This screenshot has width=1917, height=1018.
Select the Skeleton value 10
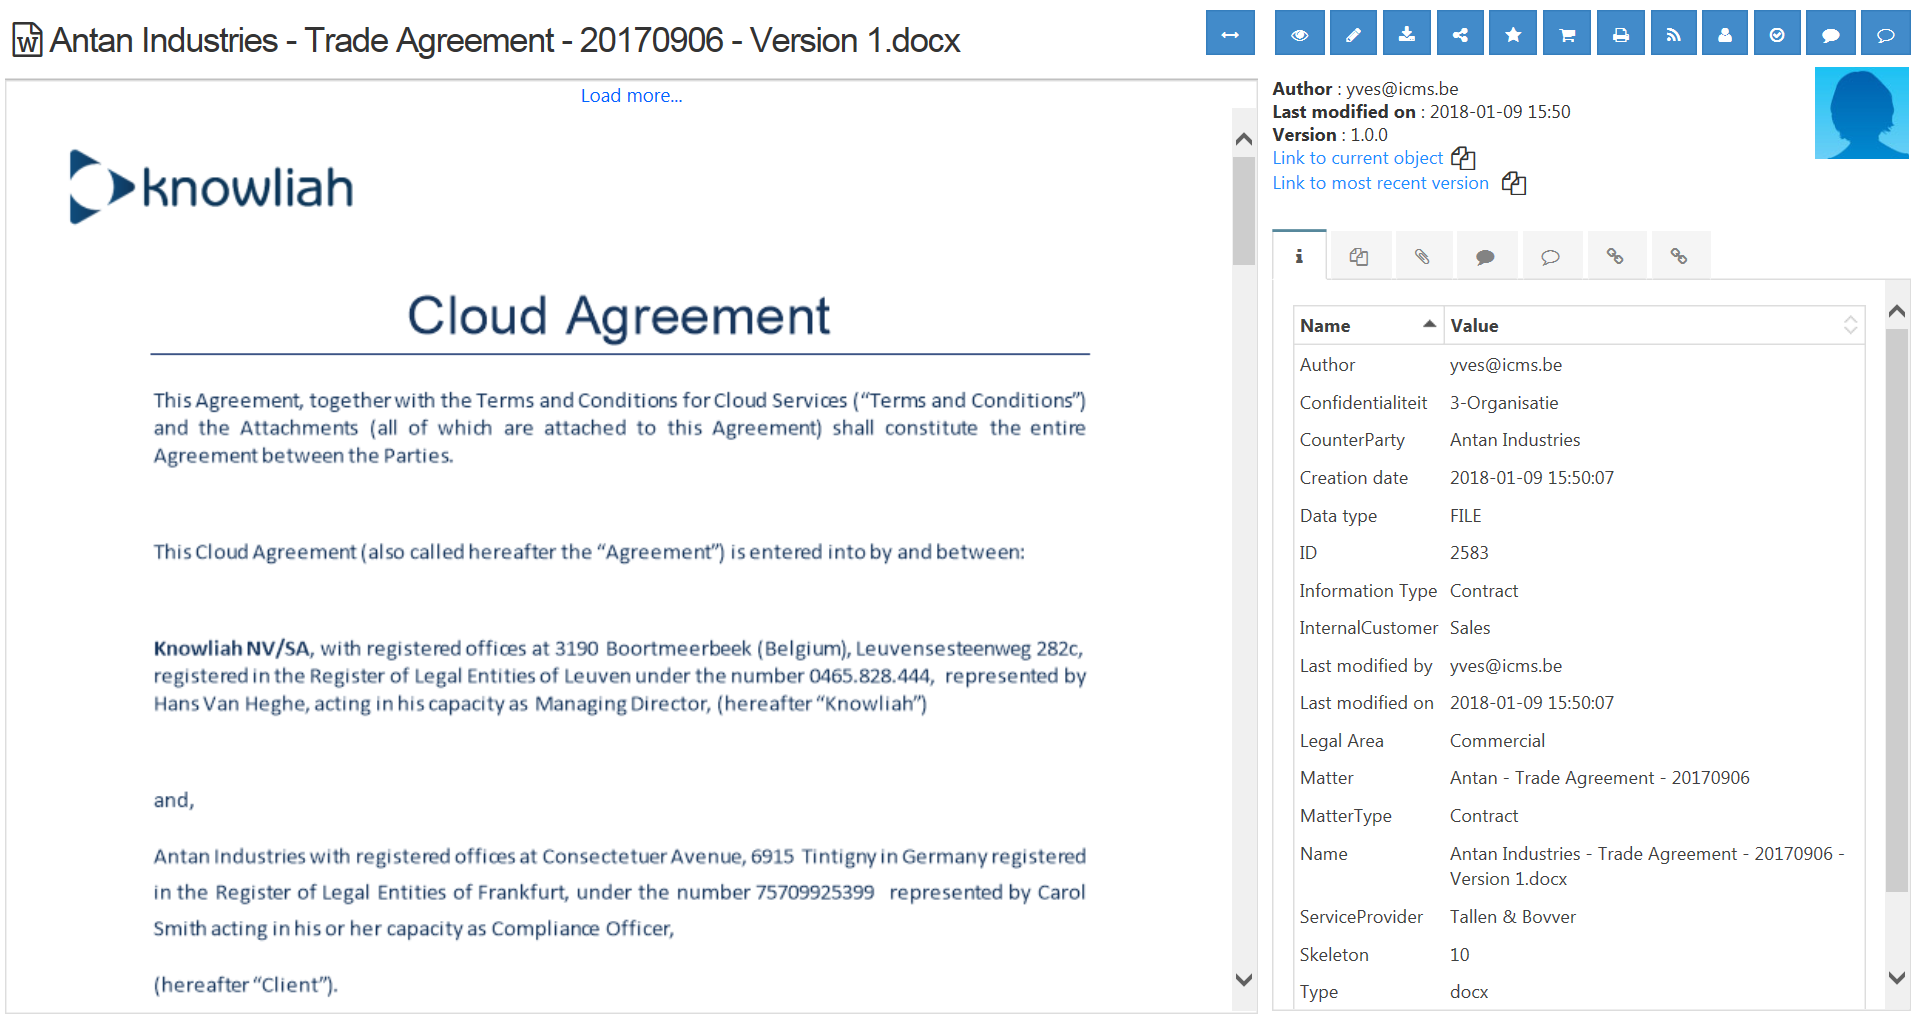1460,955
